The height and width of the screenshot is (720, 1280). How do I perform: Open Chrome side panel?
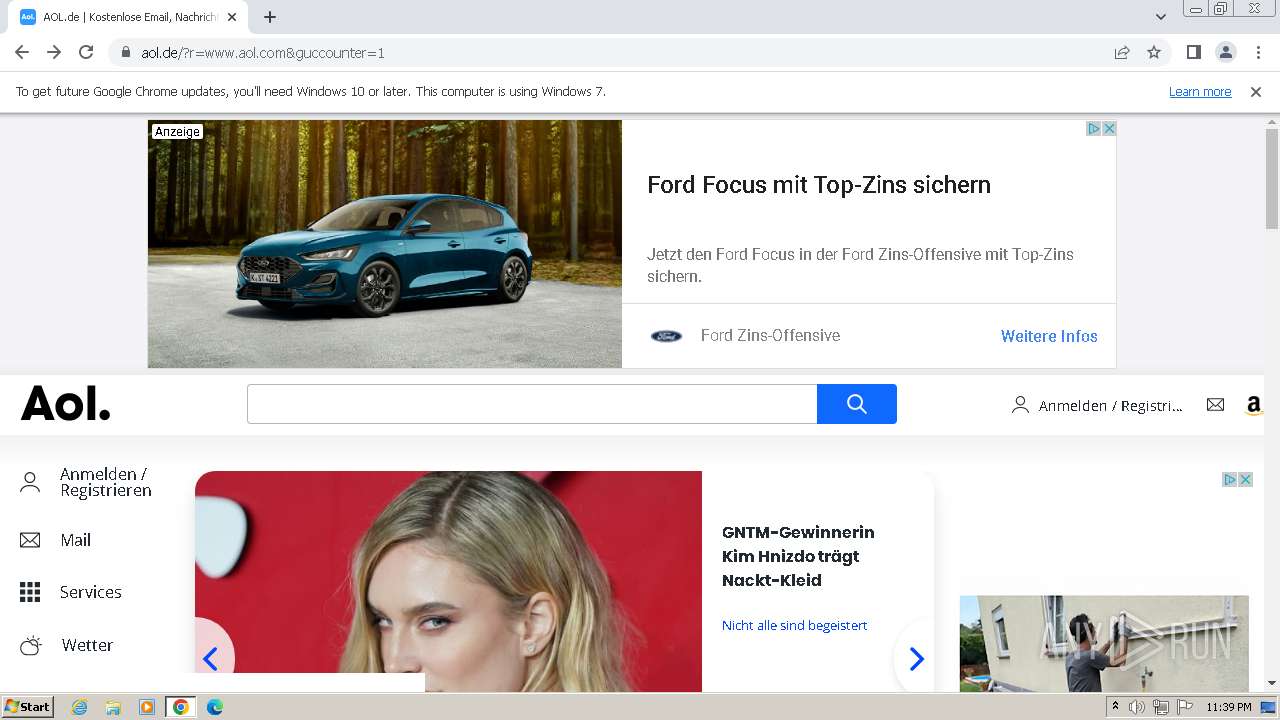(1193, 52)
